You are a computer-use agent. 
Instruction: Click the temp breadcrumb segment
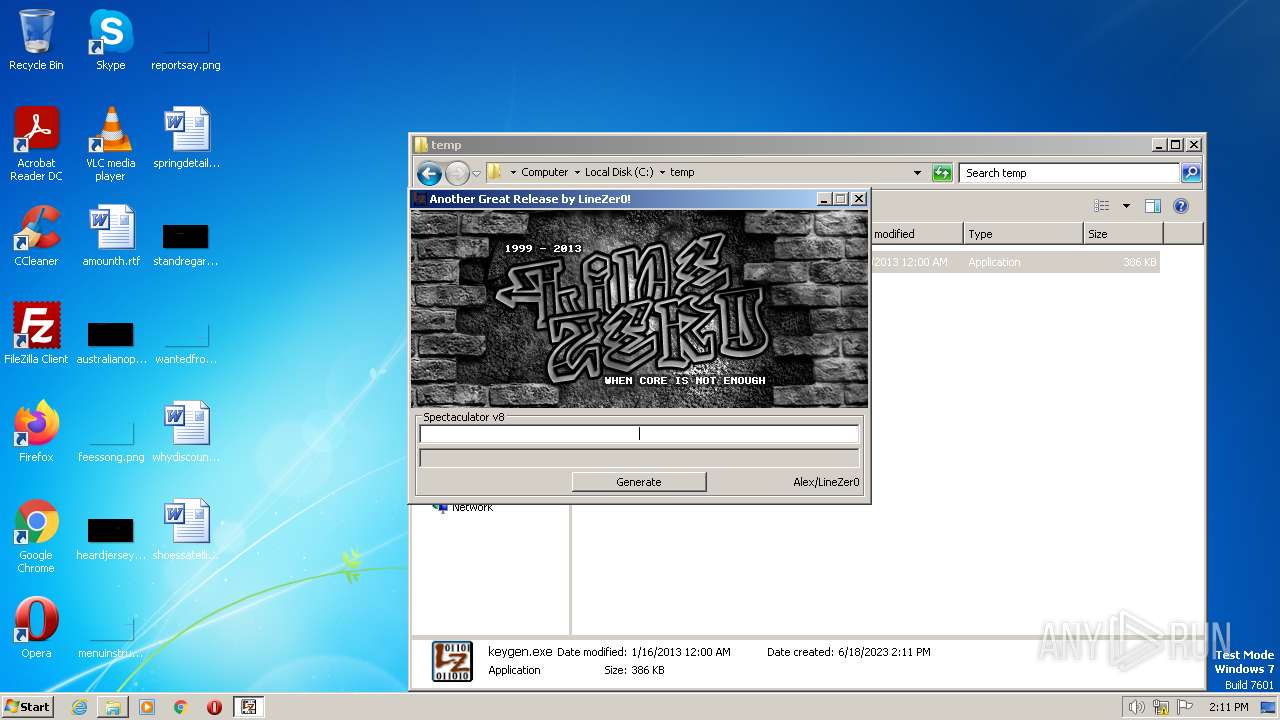coord(682,173)
